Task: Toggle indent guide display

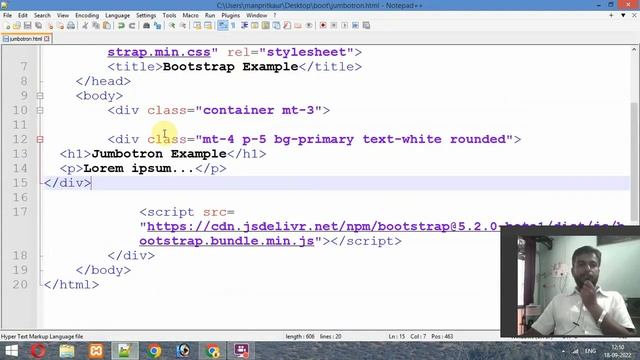Action: tap(244, 25)
